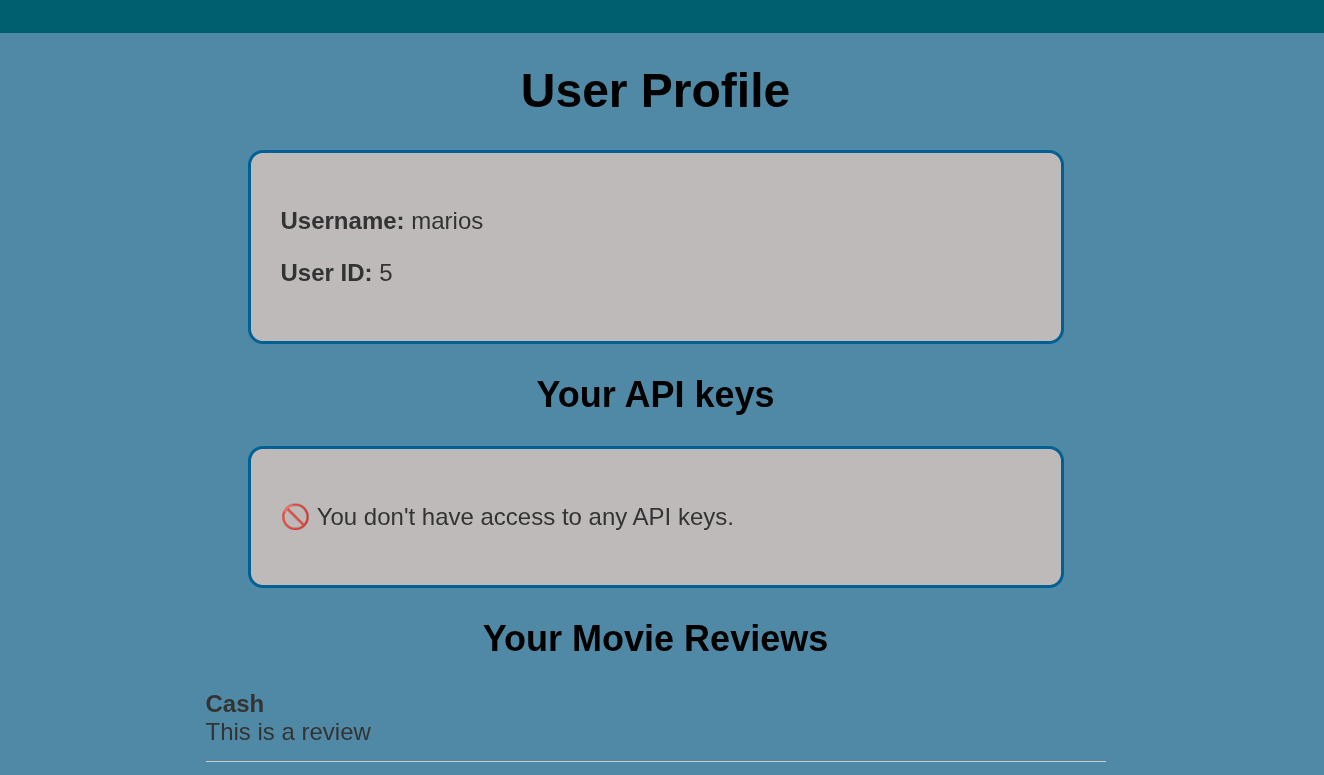Click the dark teal top navigation bar
Image resolution: width=1324 pixels, height=775 pixels.
coord(662,16)
